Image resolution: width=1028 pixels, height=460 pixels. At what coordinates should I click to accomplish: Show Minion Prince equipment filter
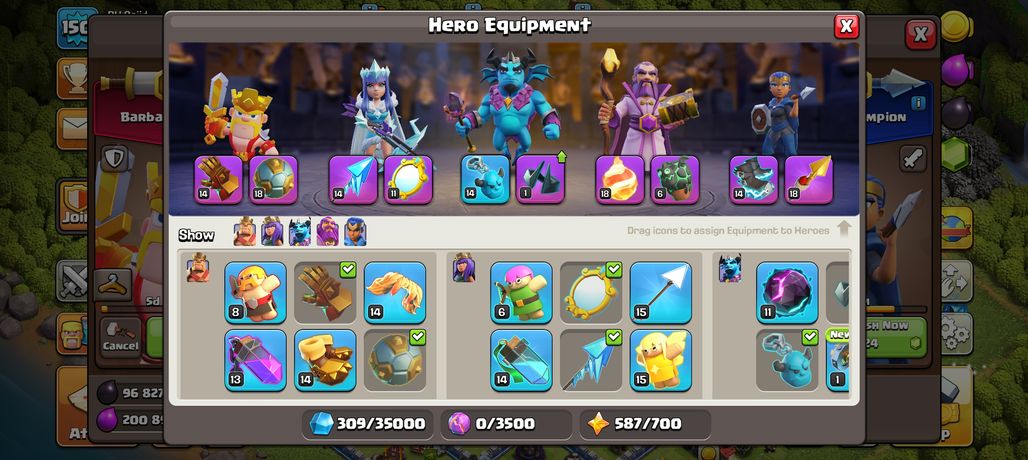[x=300, y=232]
